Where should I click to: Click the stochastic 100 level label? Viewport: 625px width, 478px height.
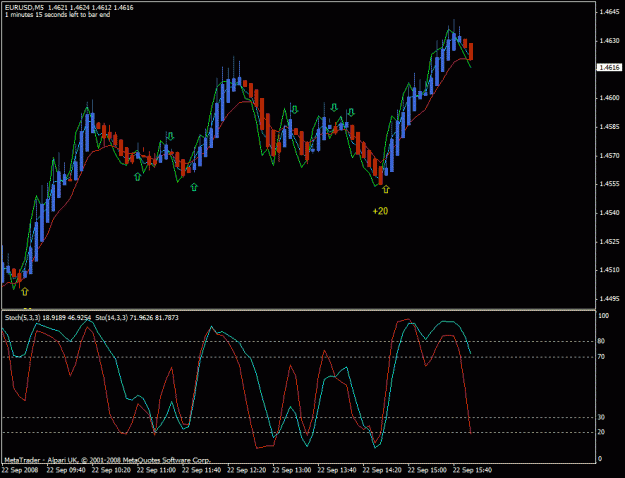pyautogui.click(x=603, y=316)
